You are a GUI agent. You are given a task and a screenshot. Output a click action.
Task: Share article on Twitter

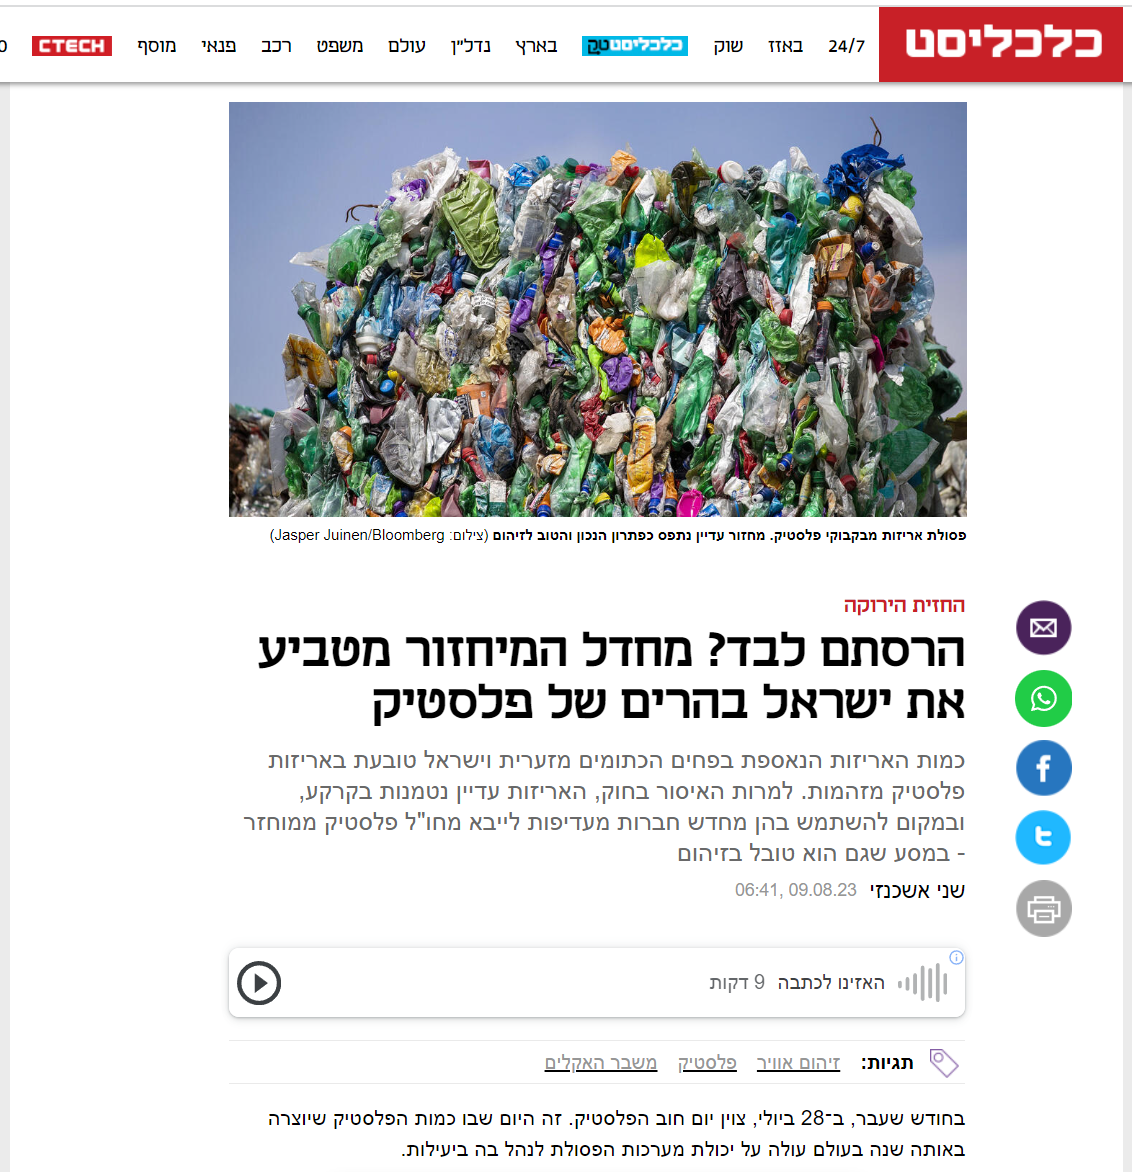coord(1043,837)
